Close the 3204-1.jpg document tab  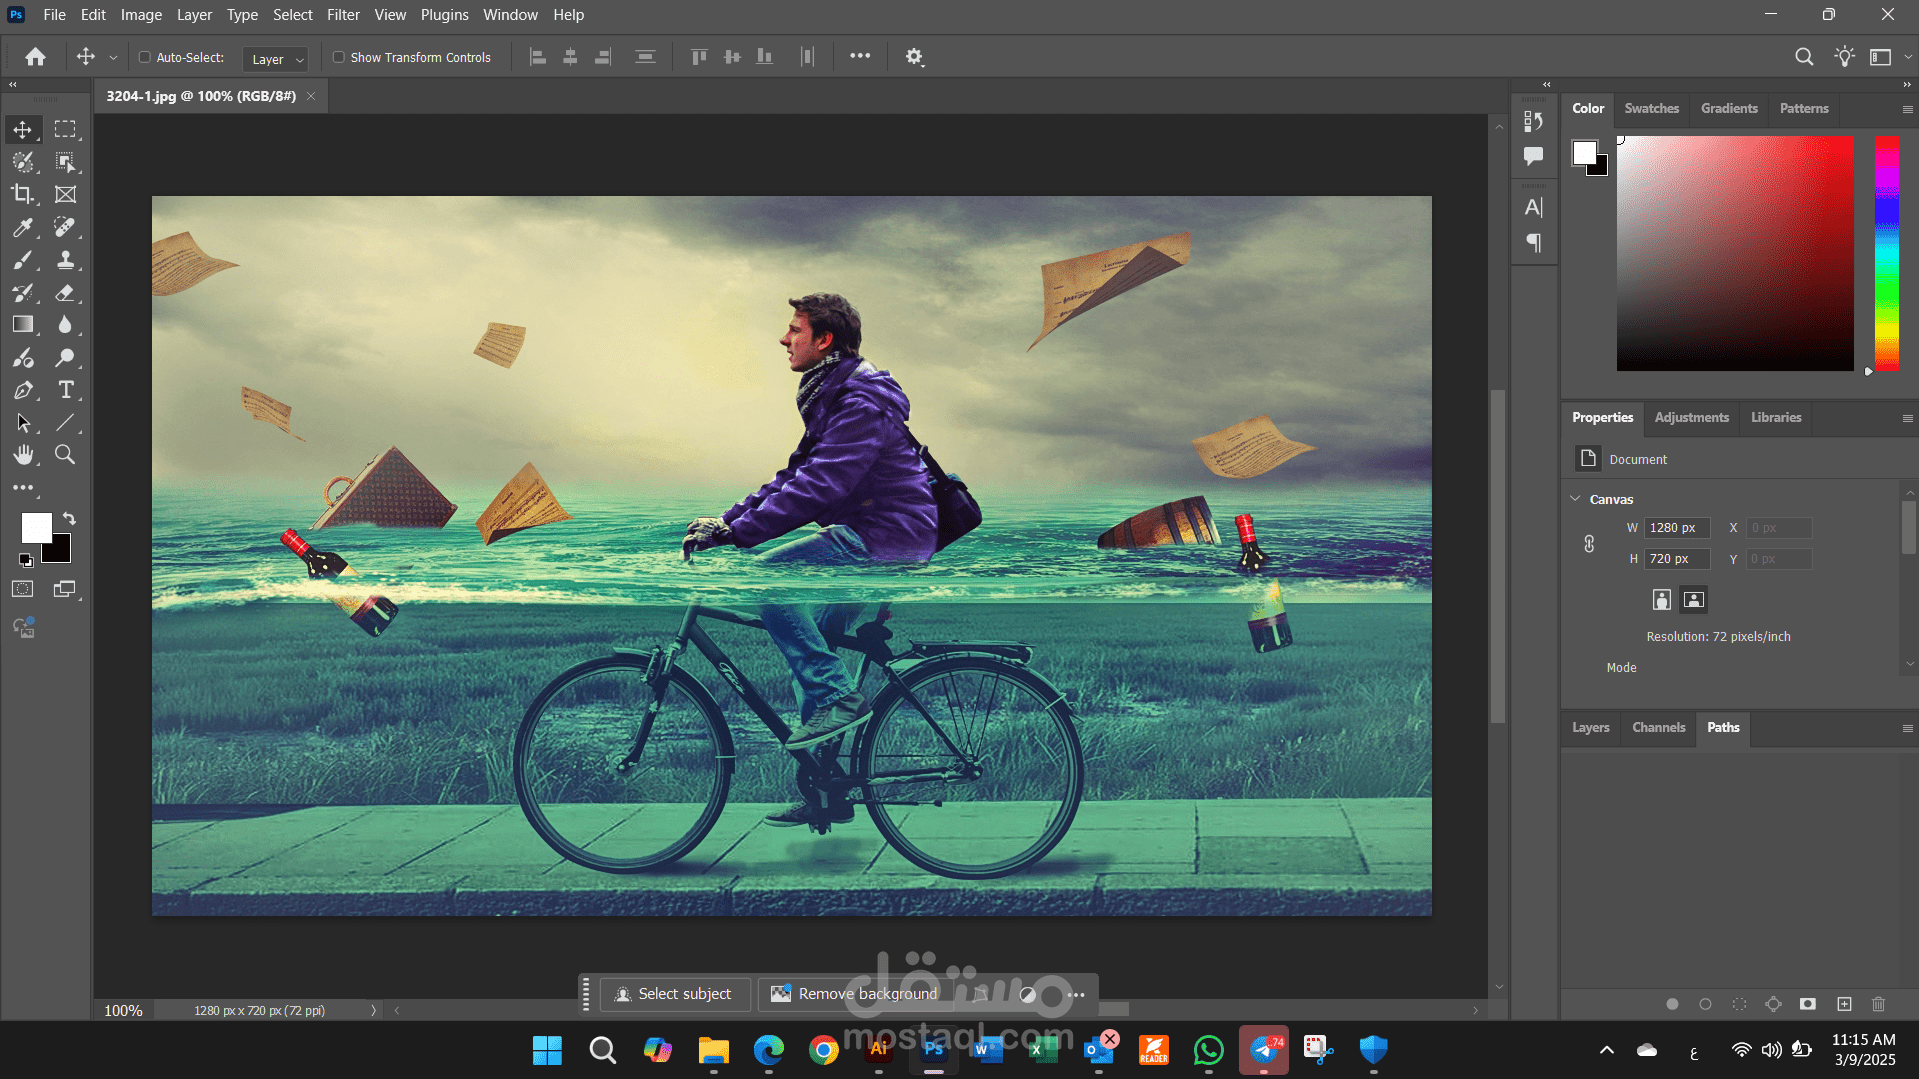311,96
